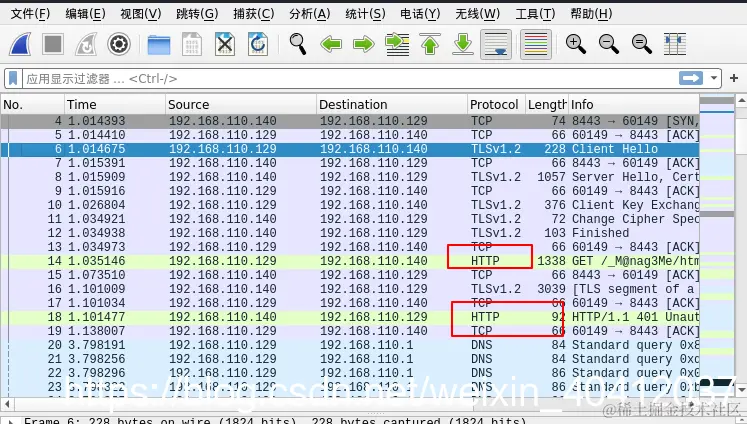Open capture options gear icon
The height and width of the screenshot is (424, 747).
click(119, 44)
